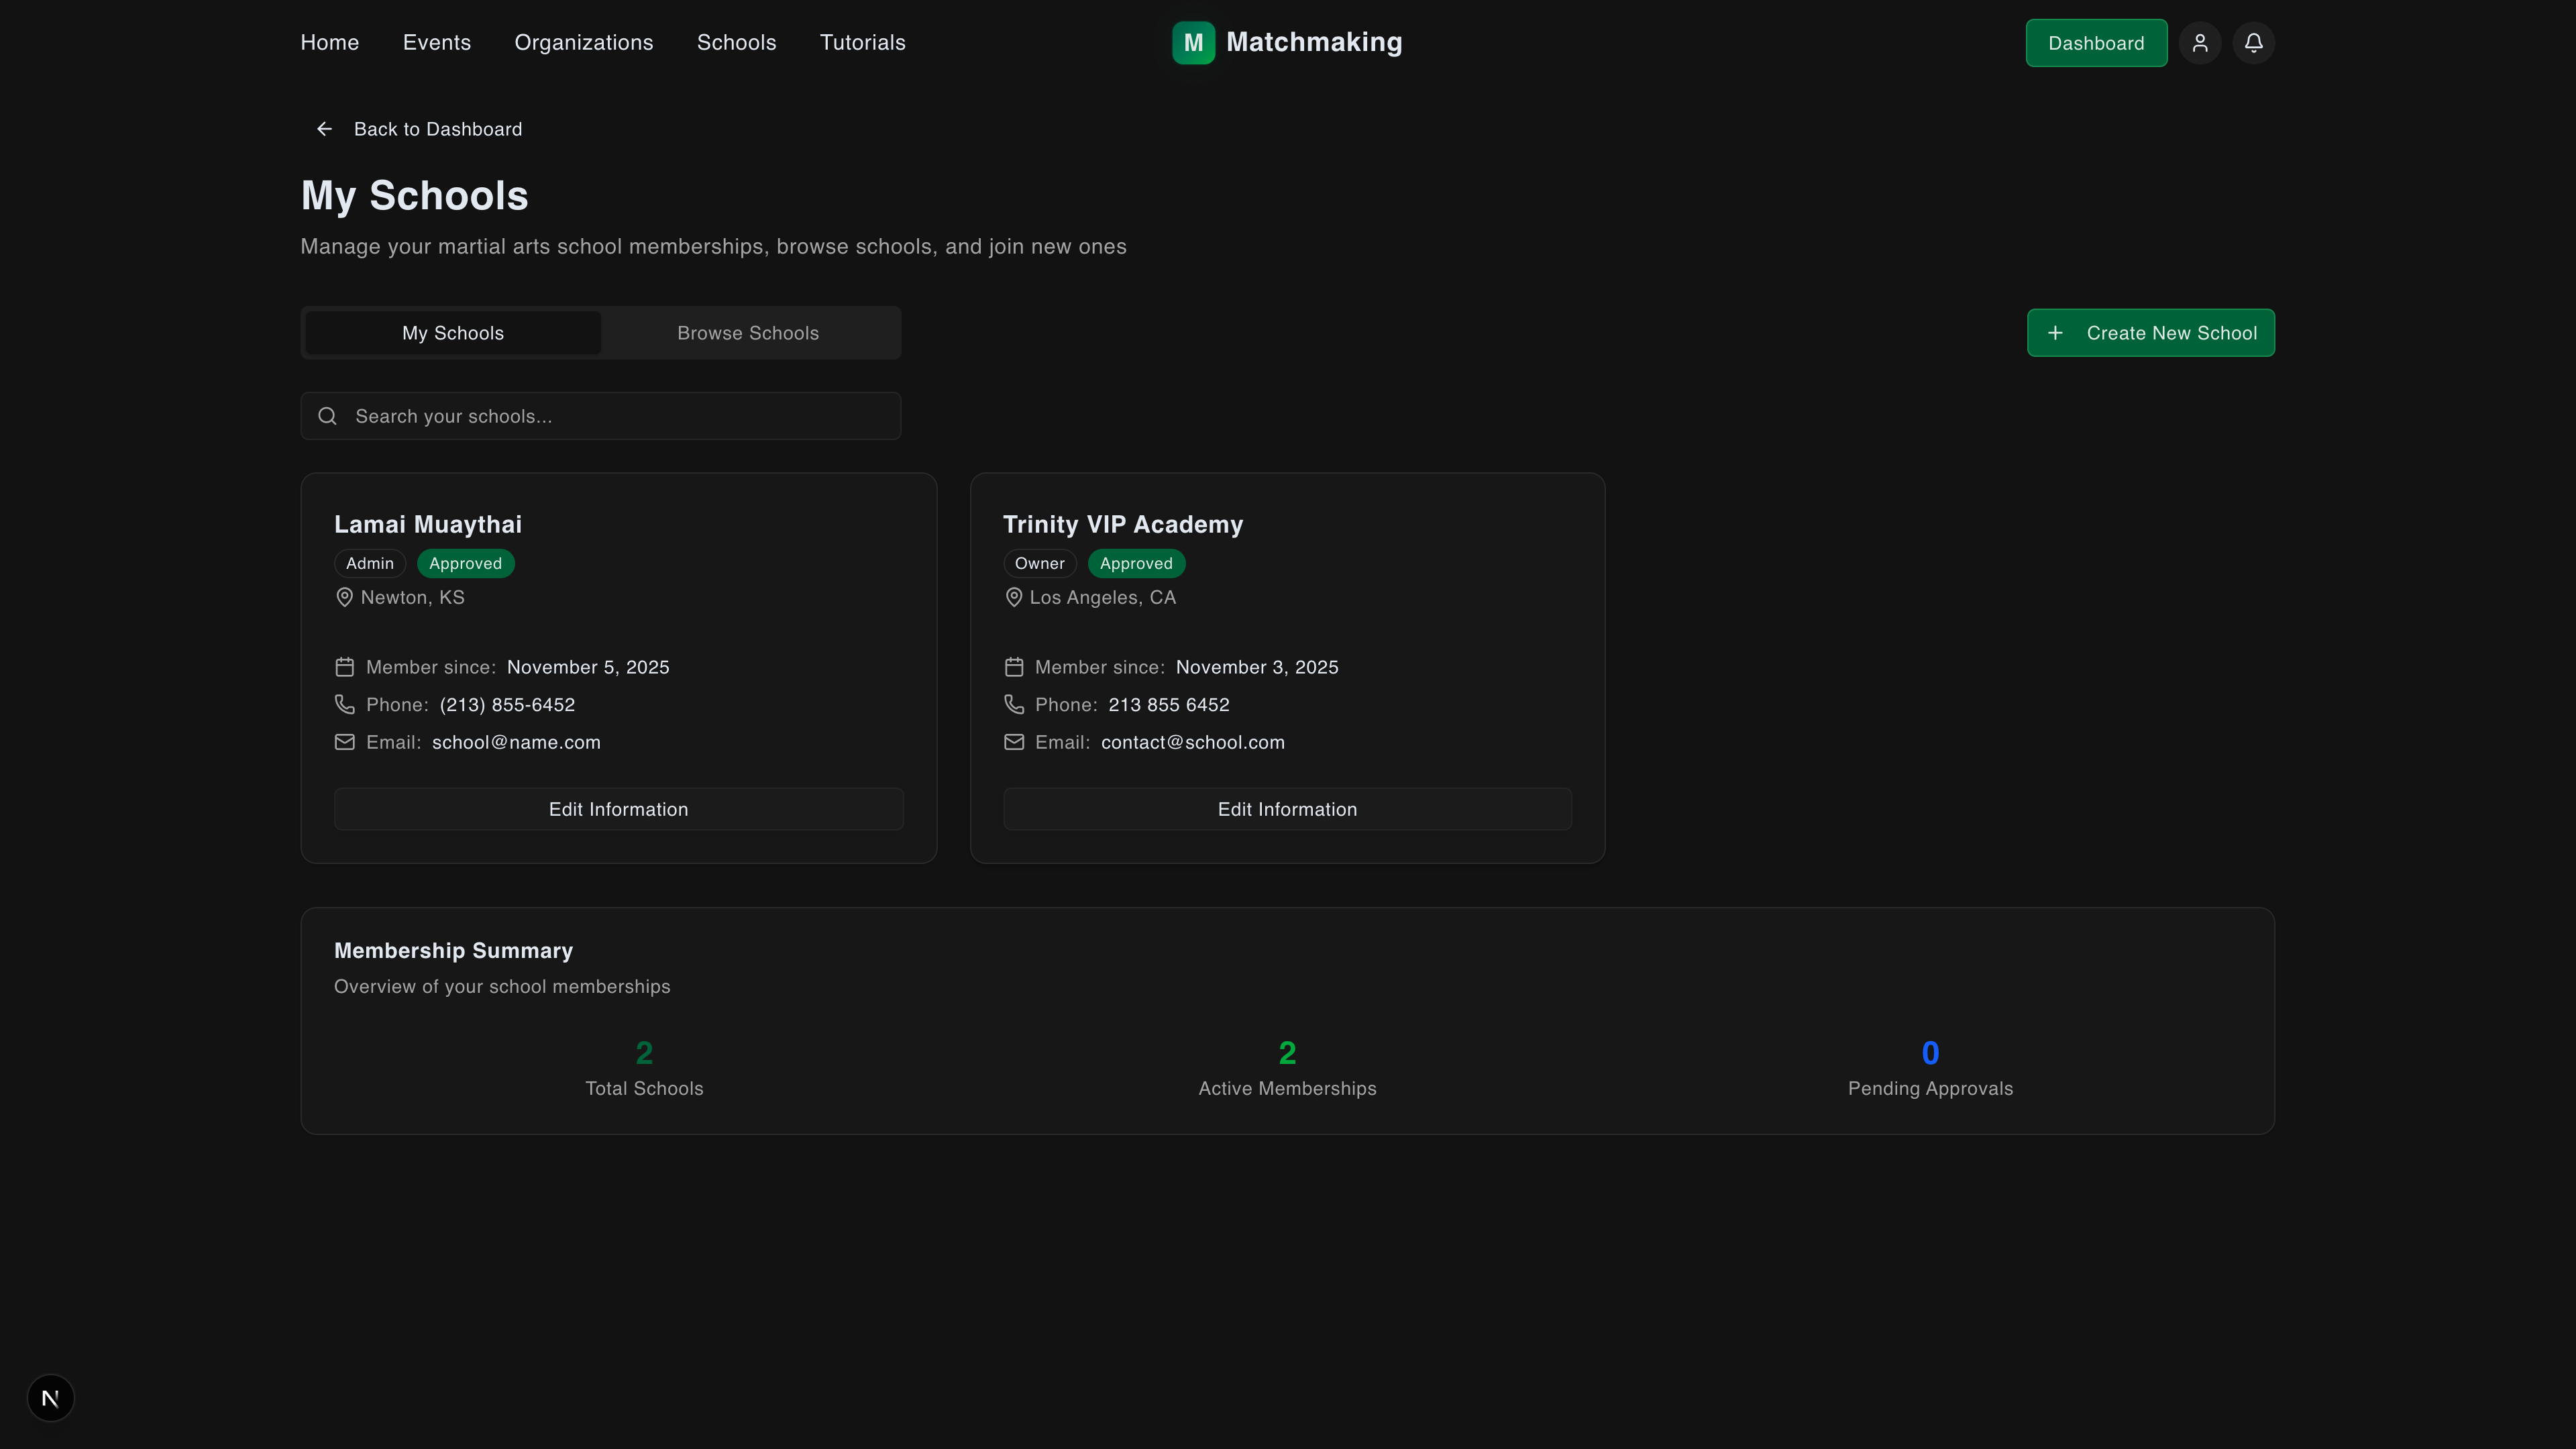Click the back arrow icon
2576x1449 pixels.
324,129
